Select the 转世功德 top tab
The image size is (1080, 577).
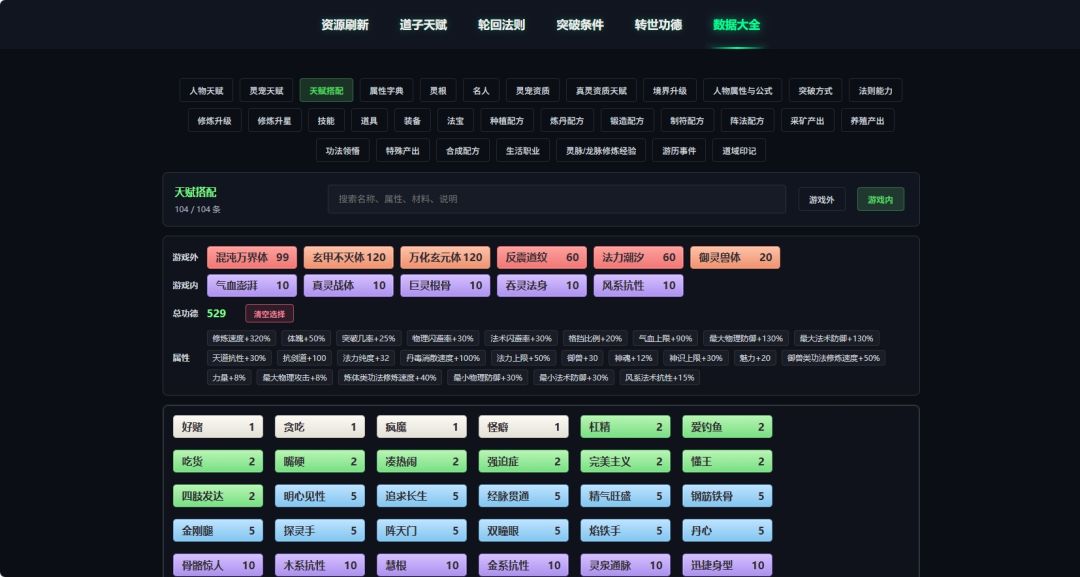[658, 25]
